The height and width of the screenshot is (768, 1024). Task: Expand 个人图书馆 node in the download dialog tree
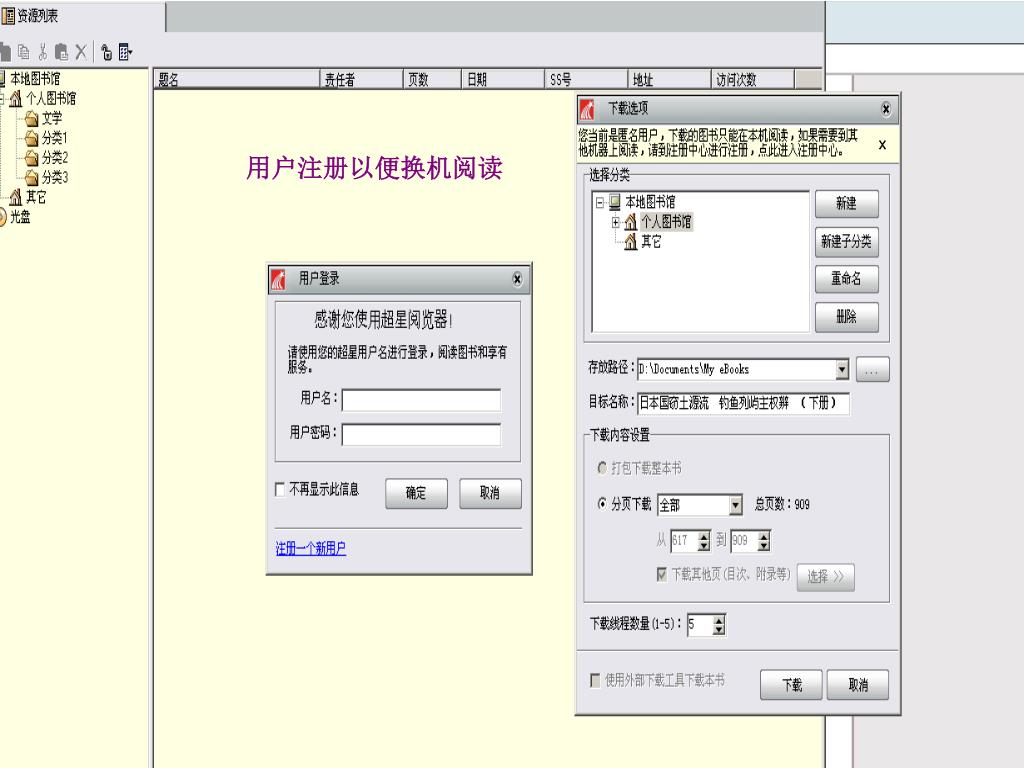(616, 221)
